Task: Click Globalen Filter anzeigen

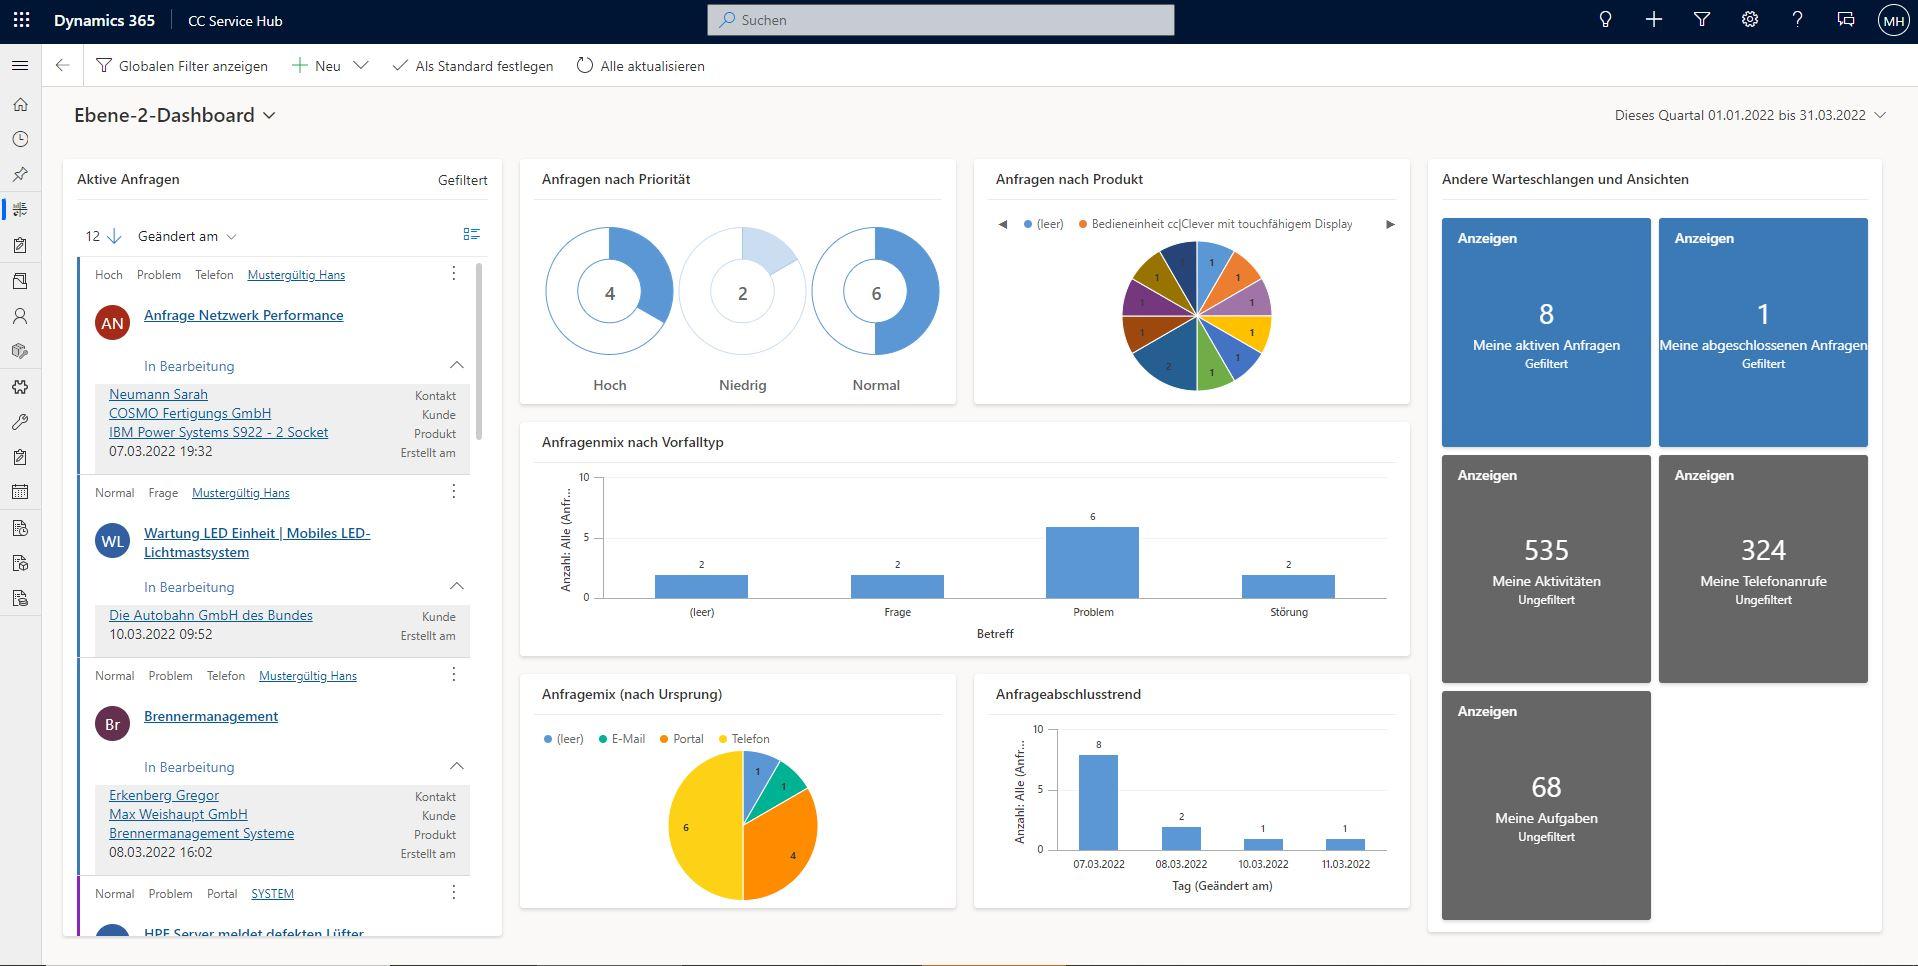Action: click(x=182, y=66)
